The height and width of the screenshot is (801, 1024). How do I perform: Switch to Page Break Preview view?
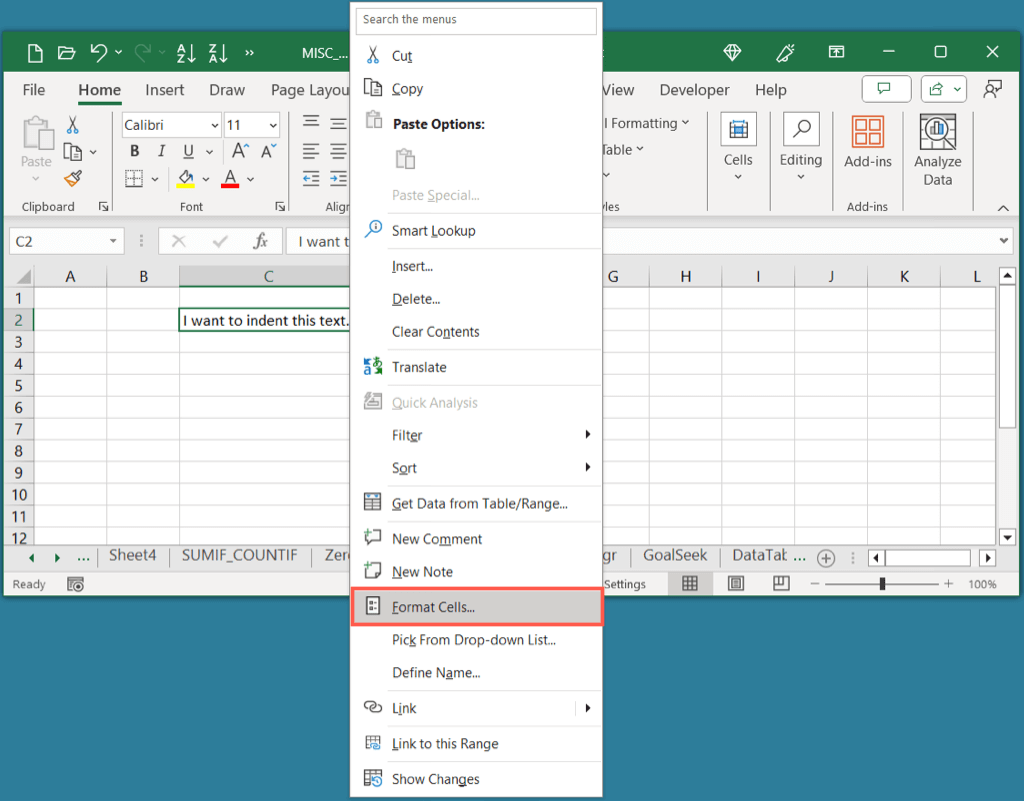click(x=781, y=584)
